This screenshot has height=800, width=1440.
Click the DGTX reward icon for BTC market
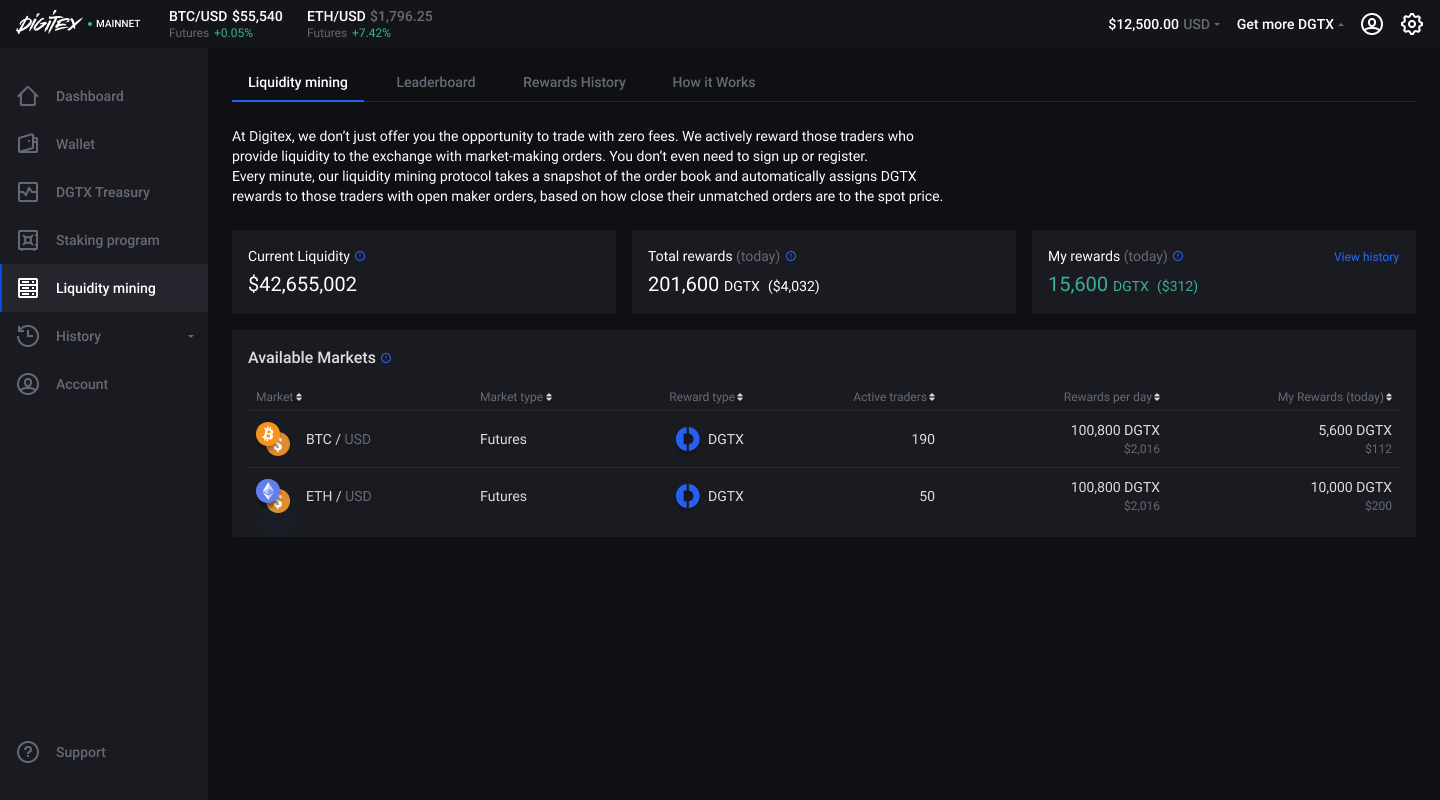pos(687,439)
